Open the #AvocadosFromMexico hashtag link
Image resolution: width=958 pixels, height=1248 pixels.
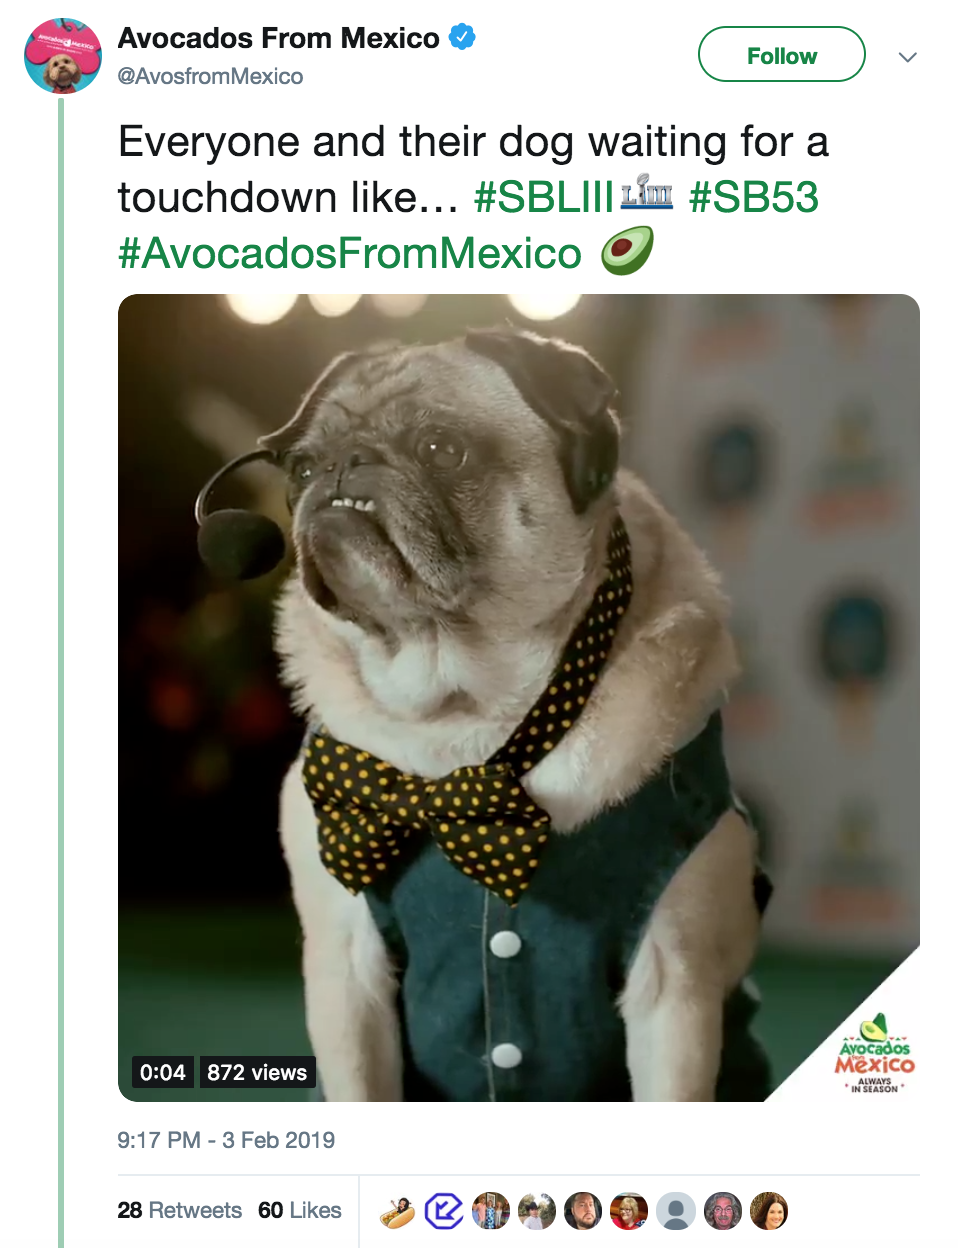[x=350, y=253]
